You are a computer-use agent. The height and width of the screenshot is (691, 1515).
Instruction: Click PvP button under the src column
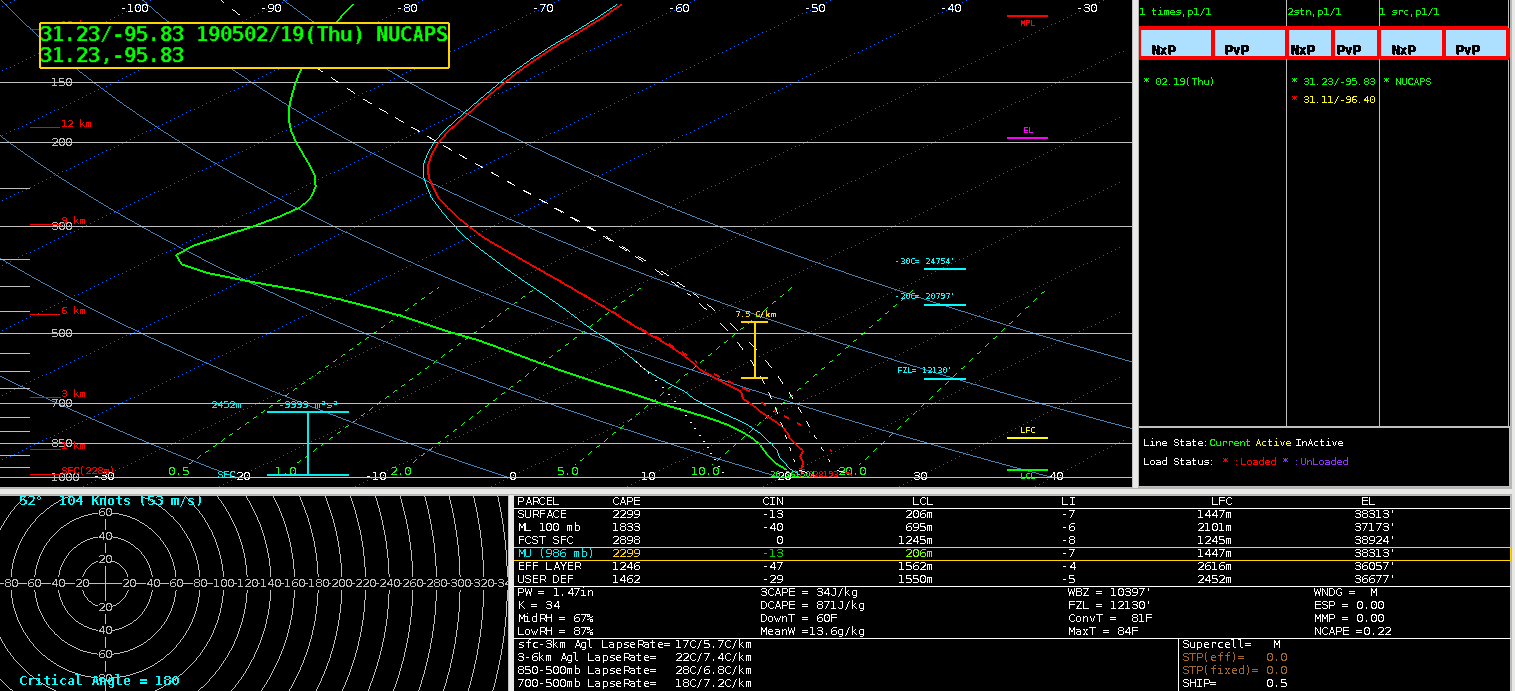click(1476, 44)
